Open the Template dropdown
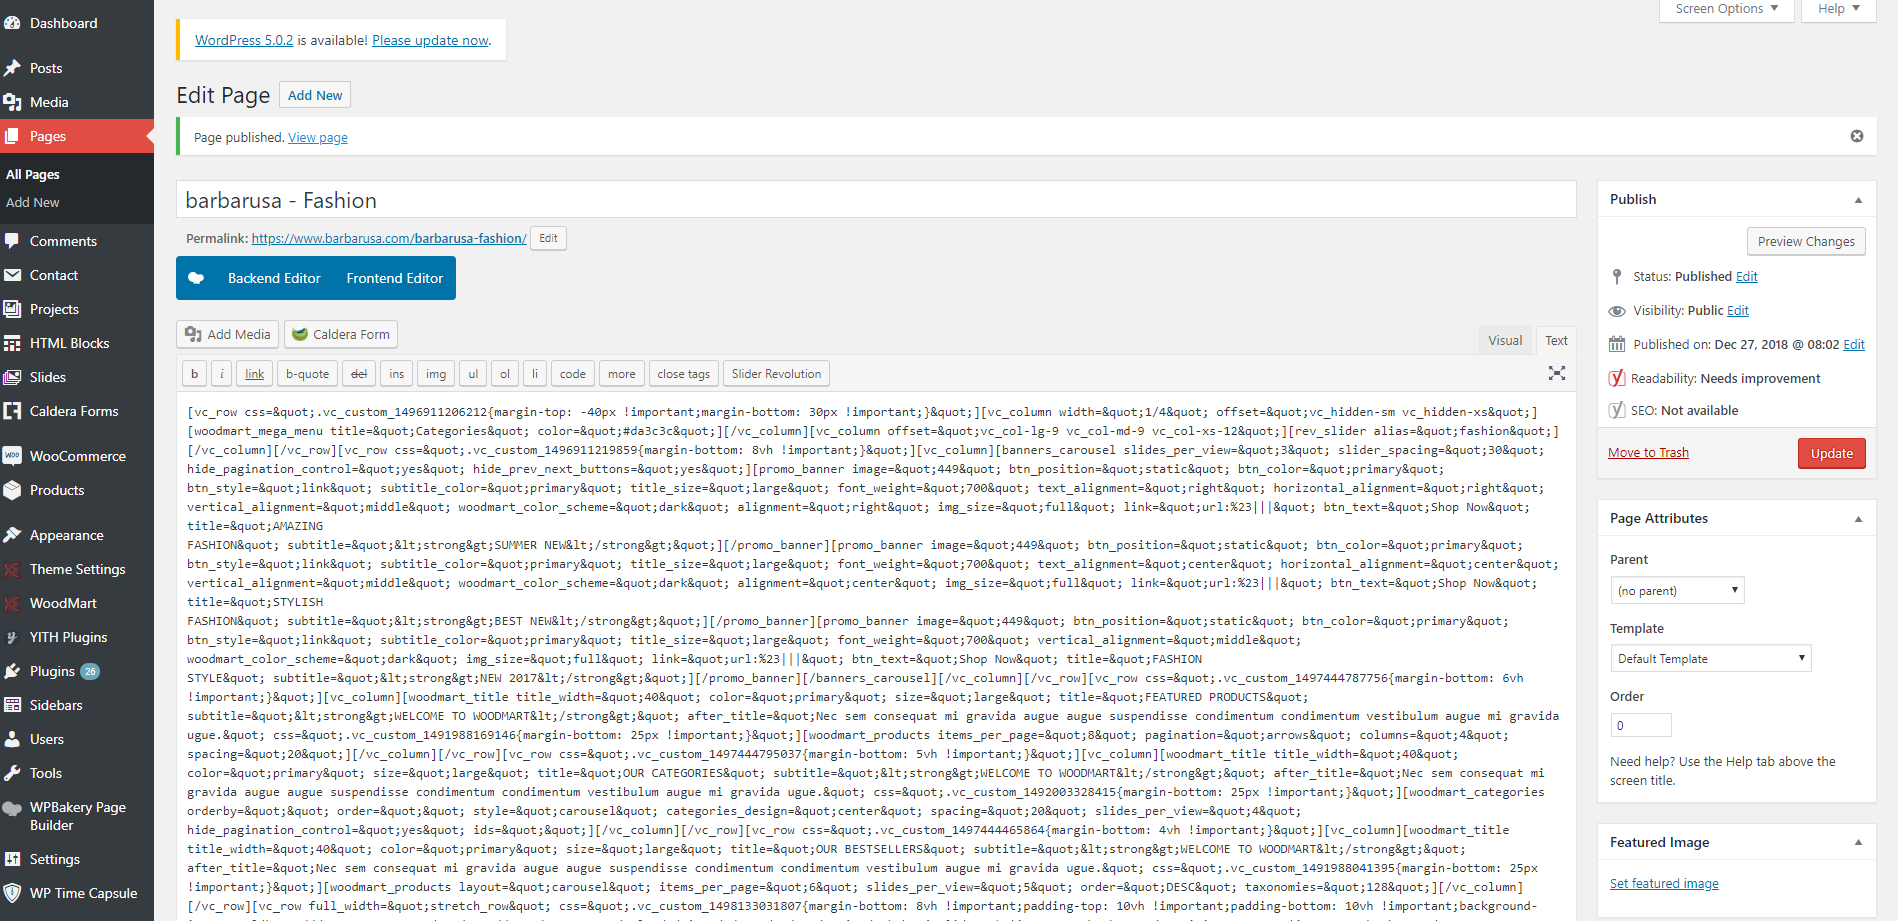Image resolution: width=1898 pixels, height=921 pixels. (x=1710, y=658)
